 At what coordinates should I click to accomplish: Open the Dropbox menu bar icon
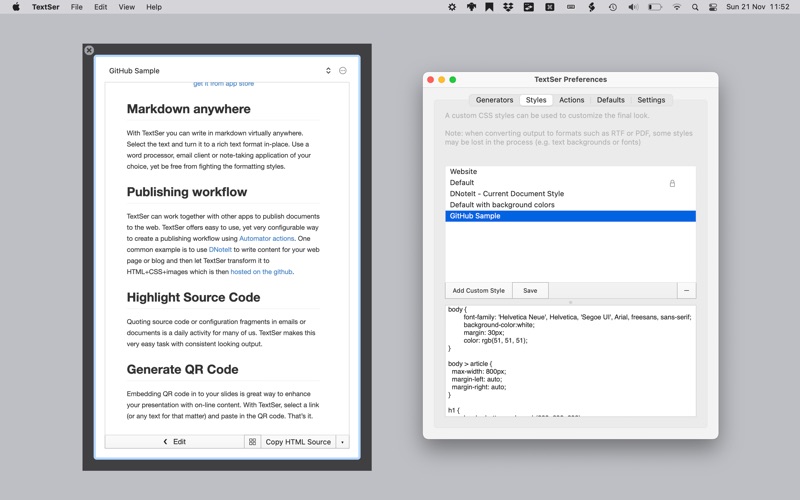pyautogui.click(x=508, y=7)
